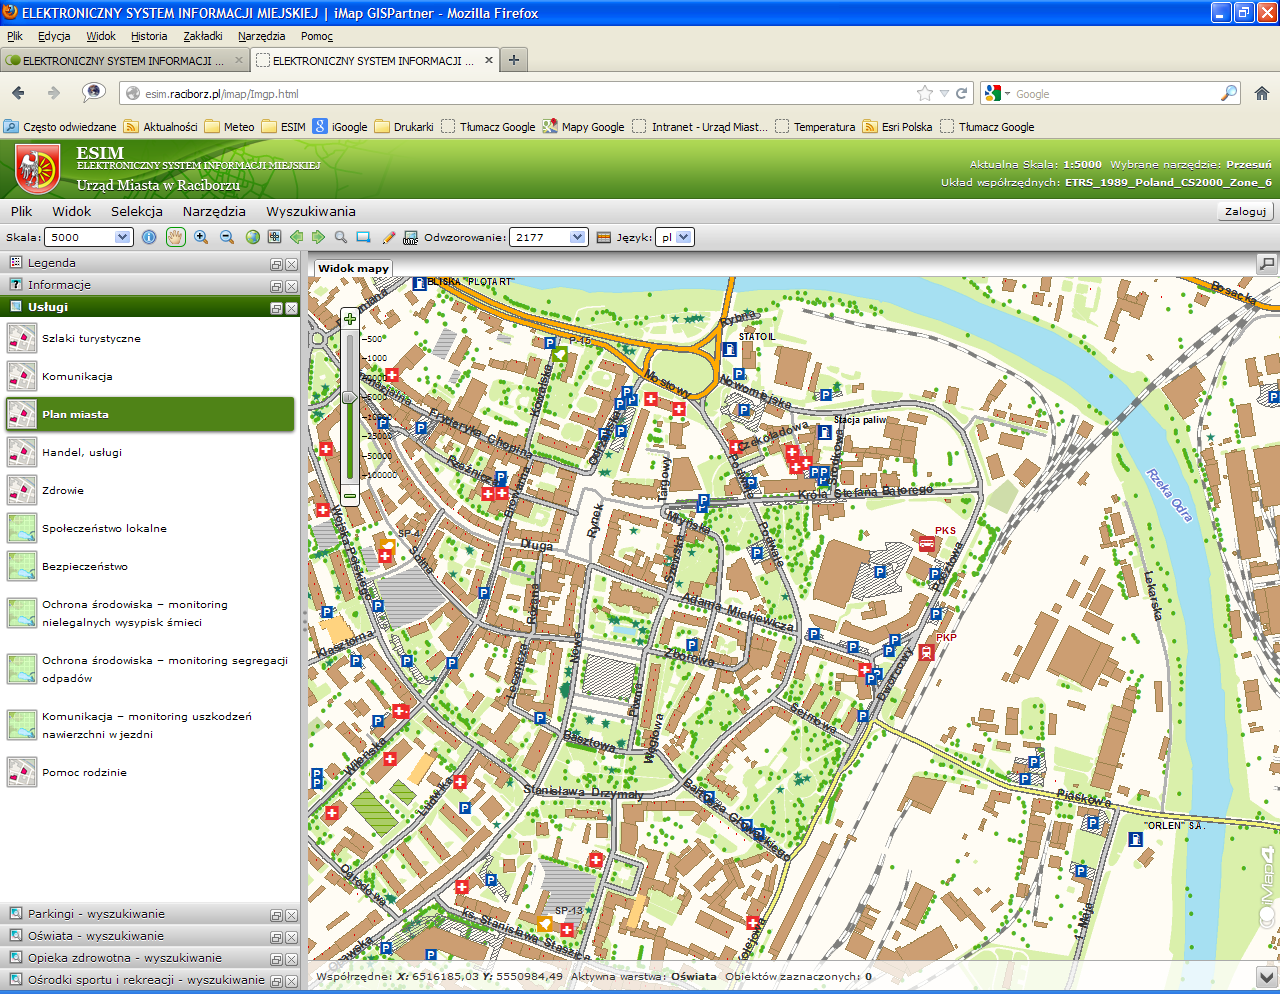Screen dimensions: 1280x994
Task: Restore the Usługi panel window button
Action: click(276, 308)
